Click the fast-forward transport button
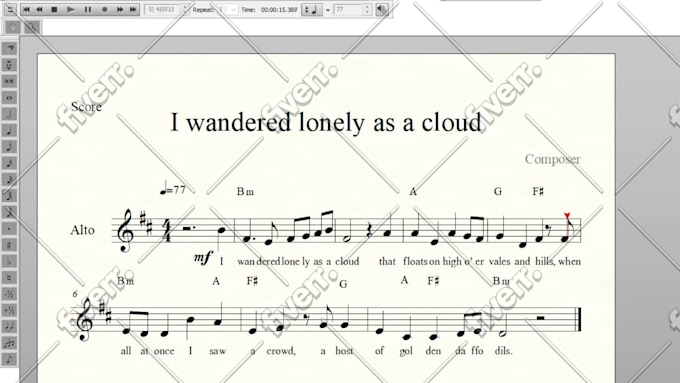 coord(120,9)
